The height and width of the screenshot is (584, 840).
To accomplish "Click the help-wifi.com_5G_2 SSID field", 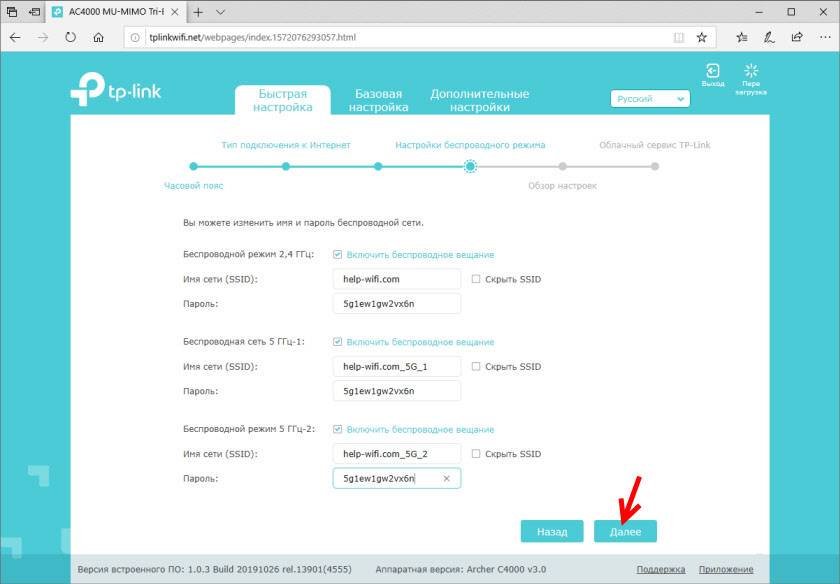I will 396,454.
